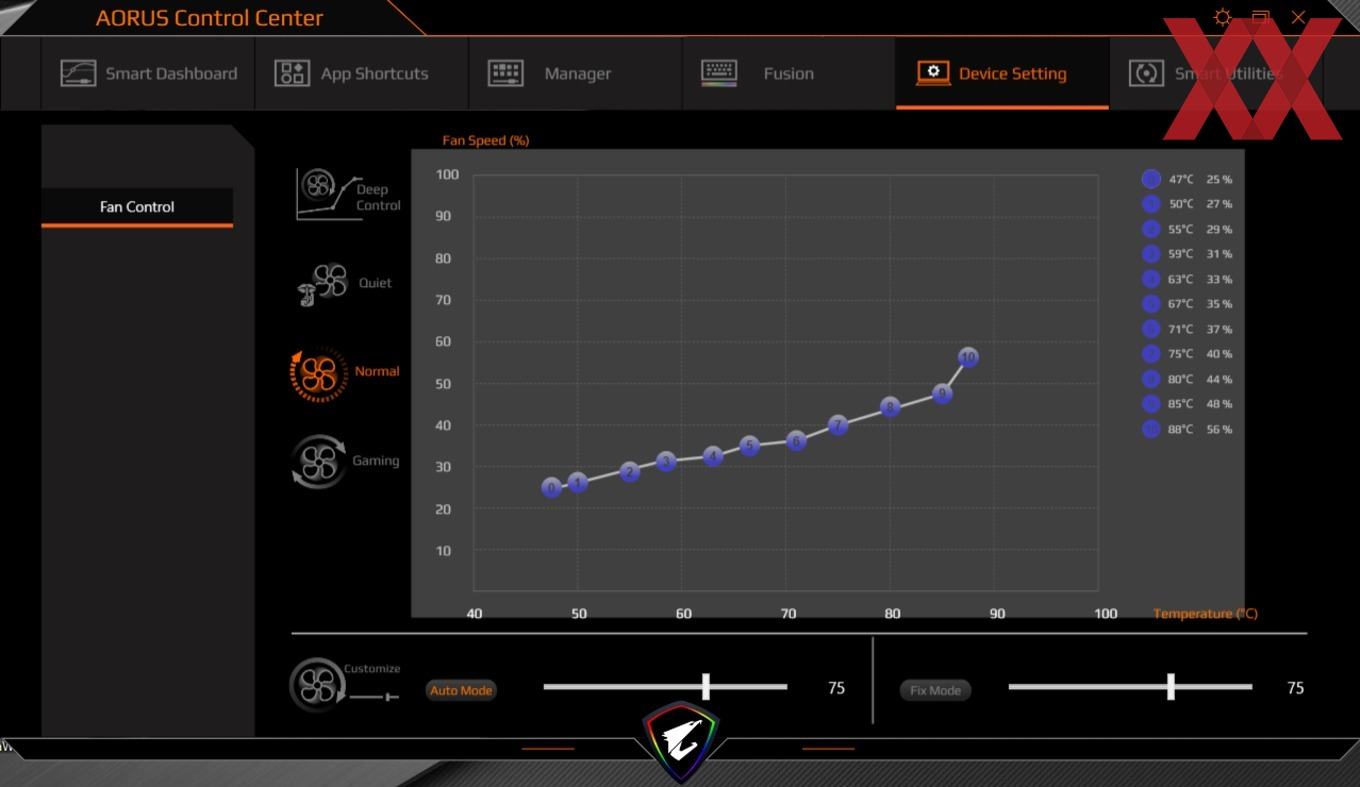Select curve point 1 on graph
Viewport: 1360px width, 787px height.
click(x=578, y=483)
